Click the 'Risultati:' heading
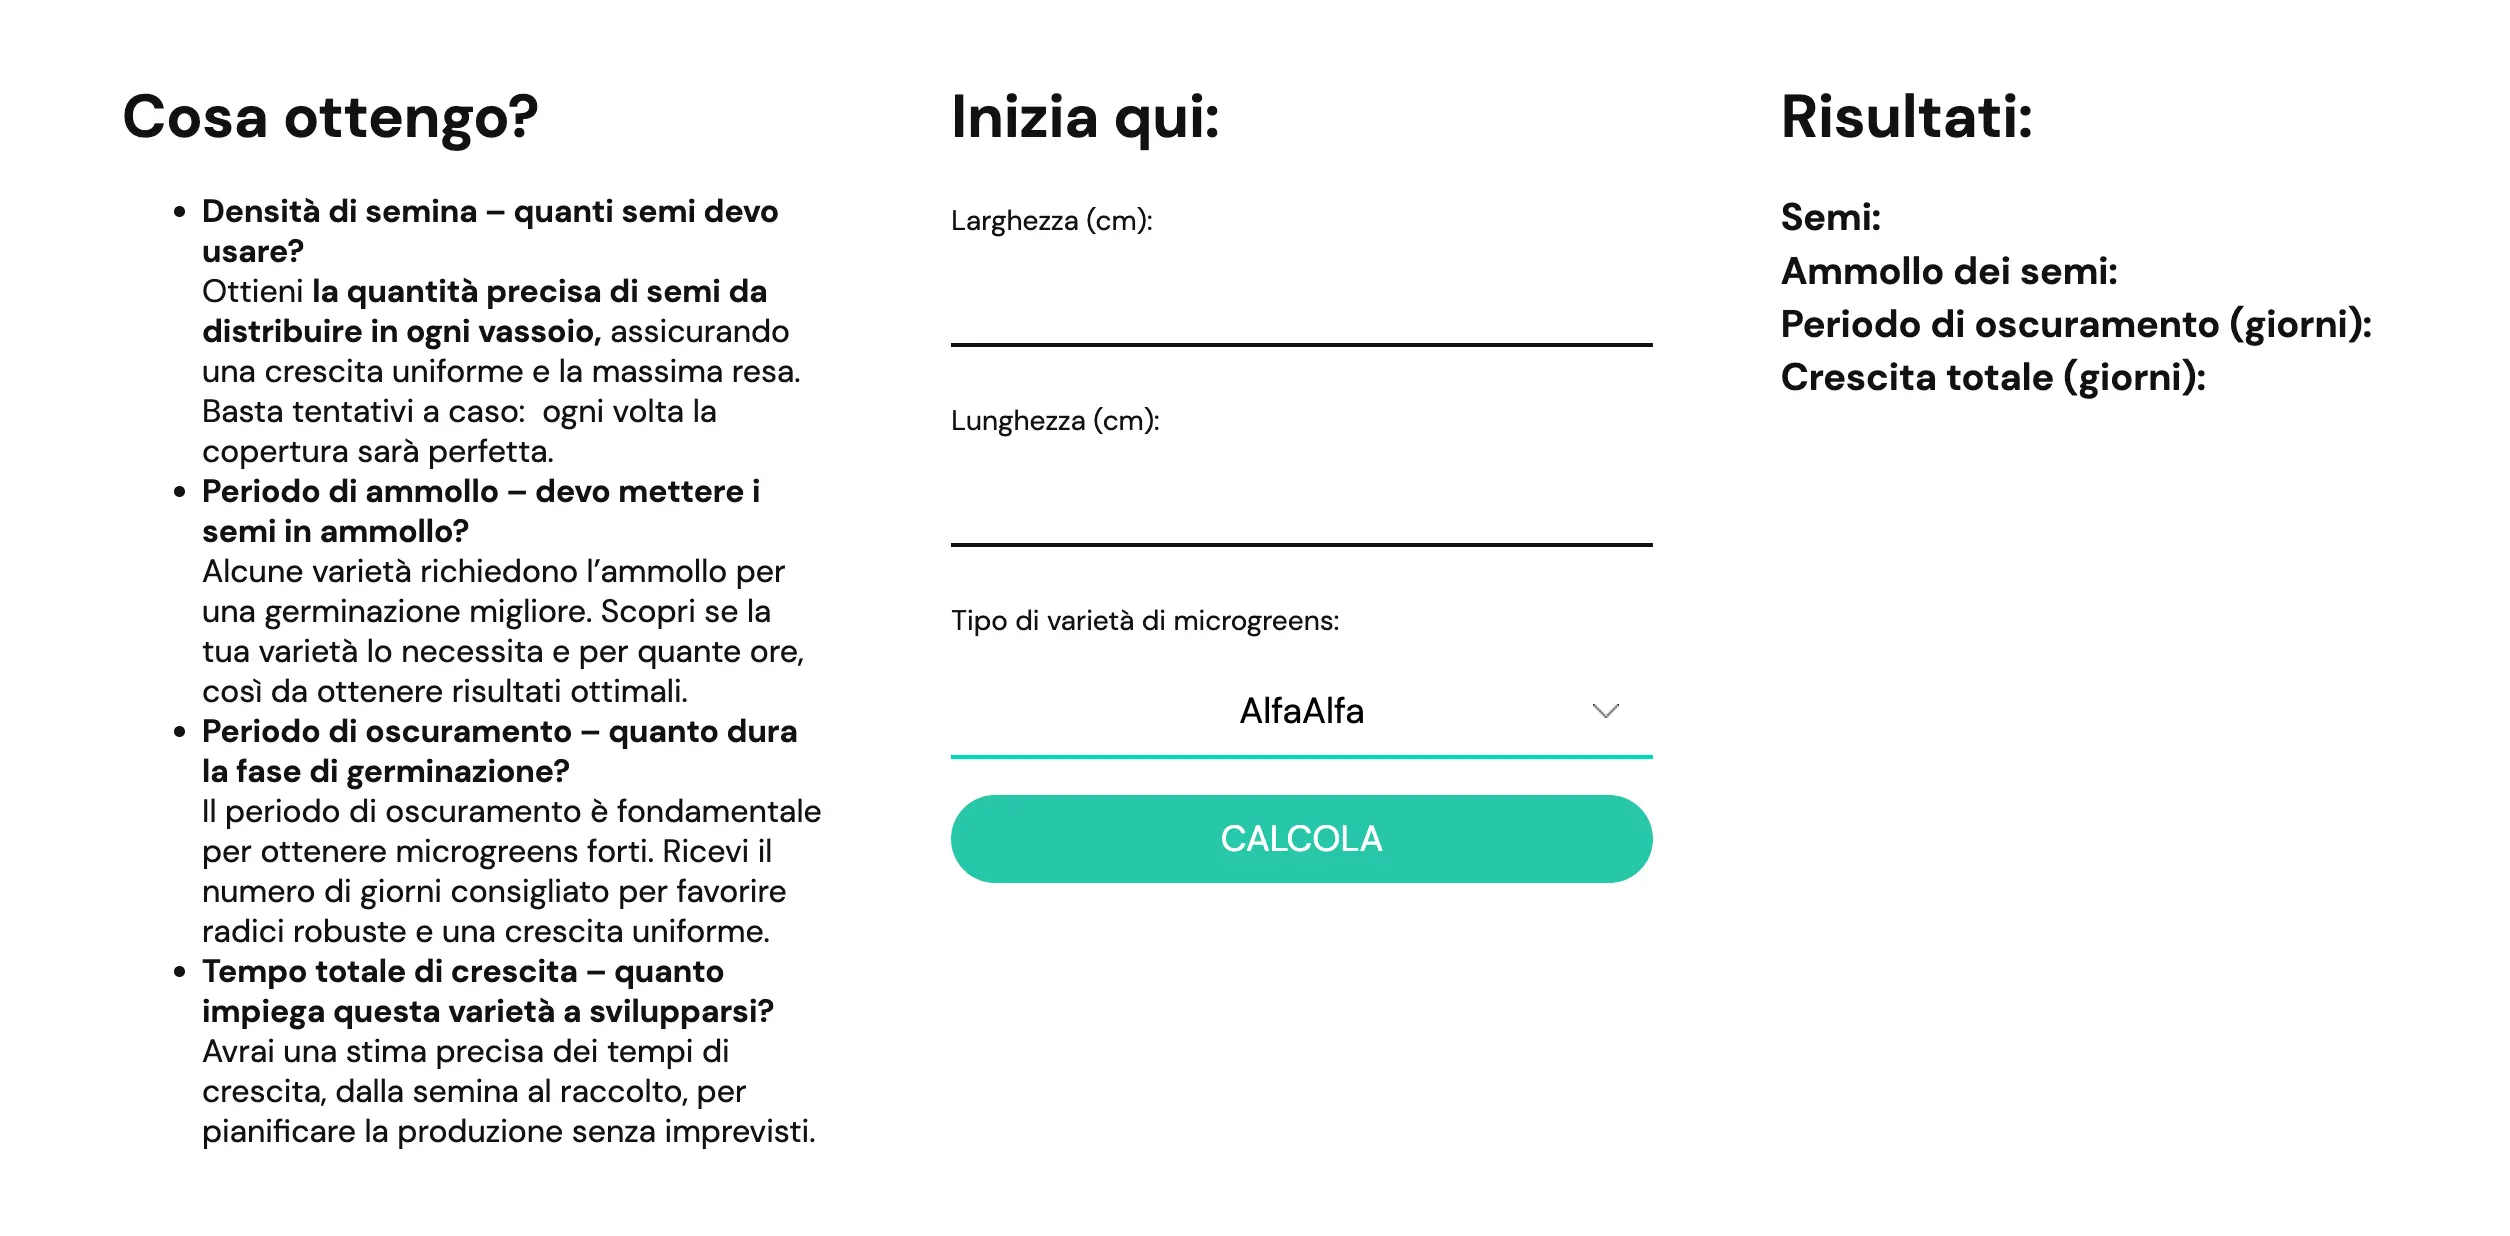Viewport: 2510px width, 1236px height. [1906, 117]
